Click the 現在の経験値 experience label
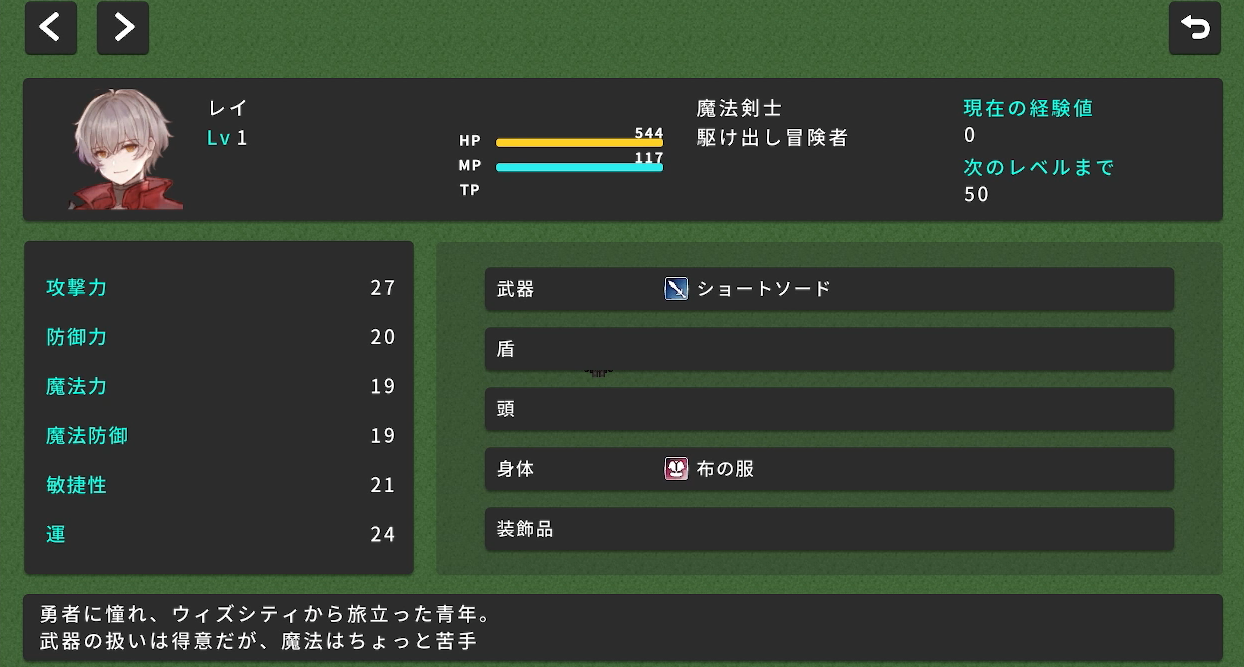 (1028, 108)
